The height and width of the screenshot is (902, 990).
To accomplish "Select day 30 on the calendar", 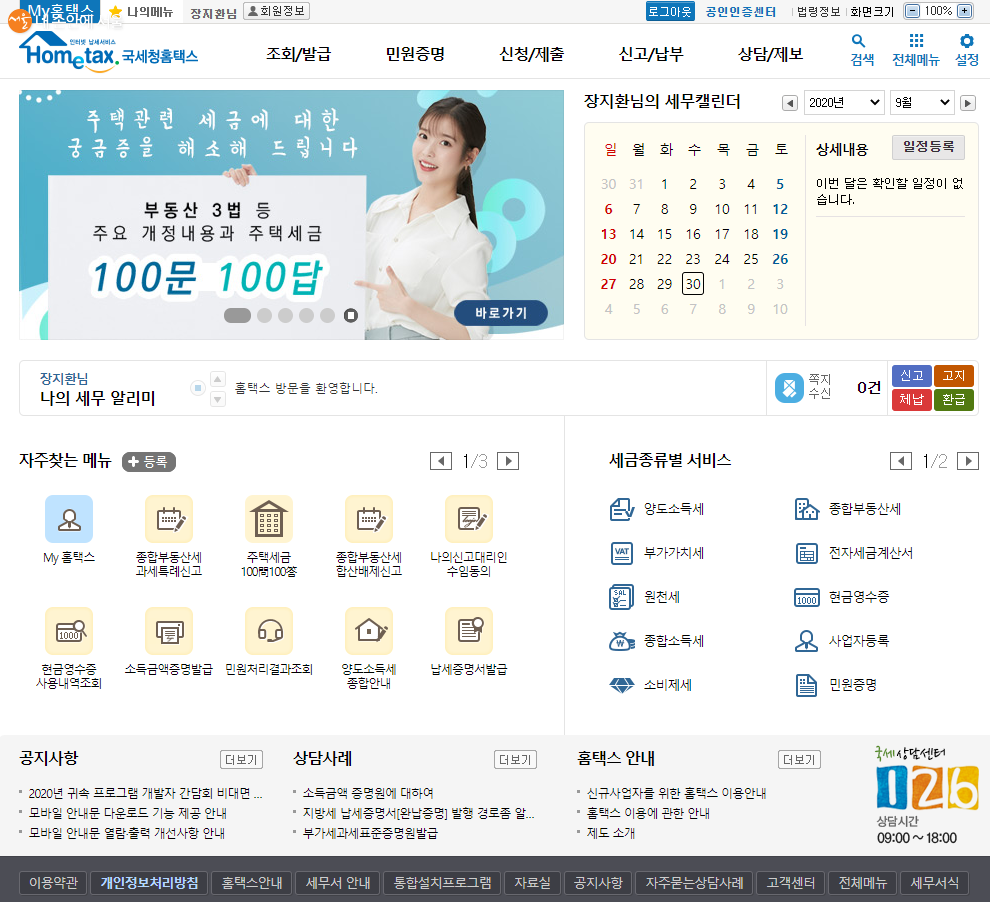I will point(692,284).
